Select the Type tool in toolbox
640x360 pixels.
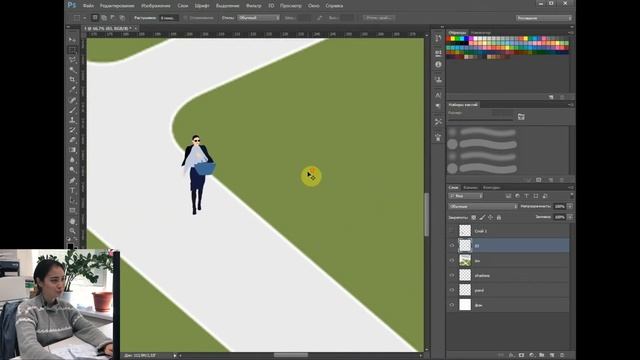(x=73, y=190)
